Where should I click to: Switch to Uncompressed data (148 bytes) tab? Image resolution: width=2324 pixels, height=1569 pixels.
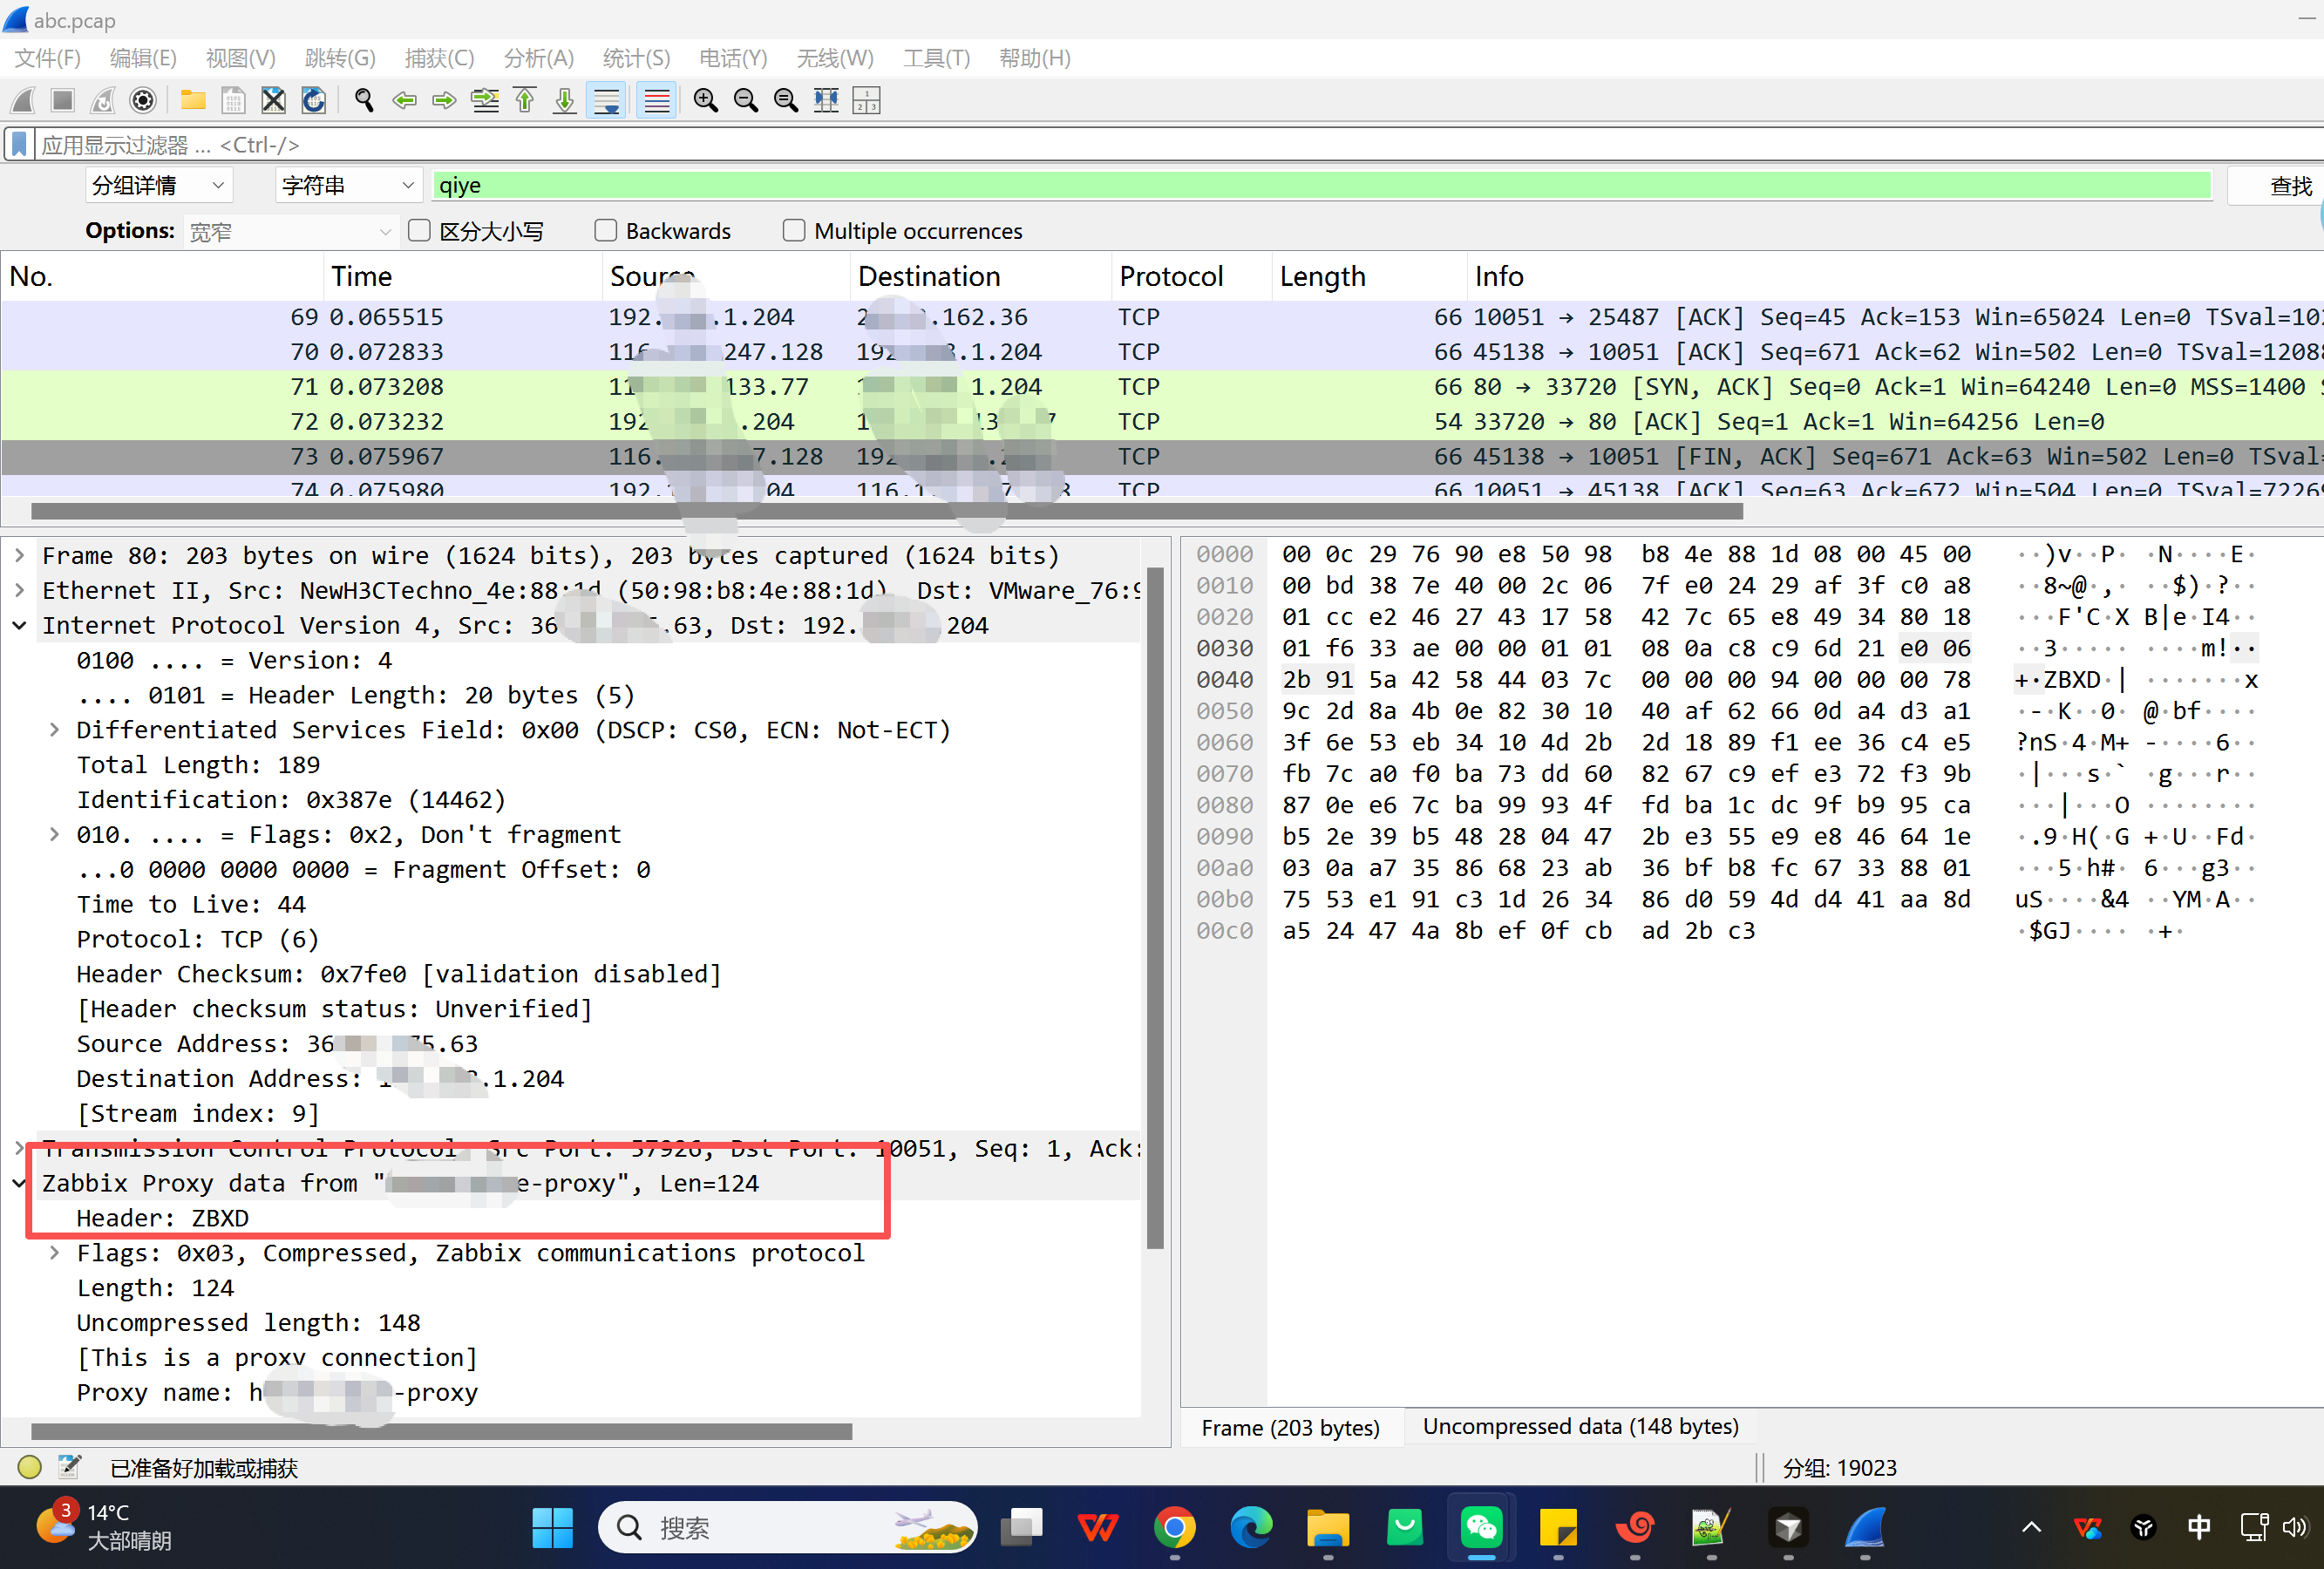click(1580, 1427)
